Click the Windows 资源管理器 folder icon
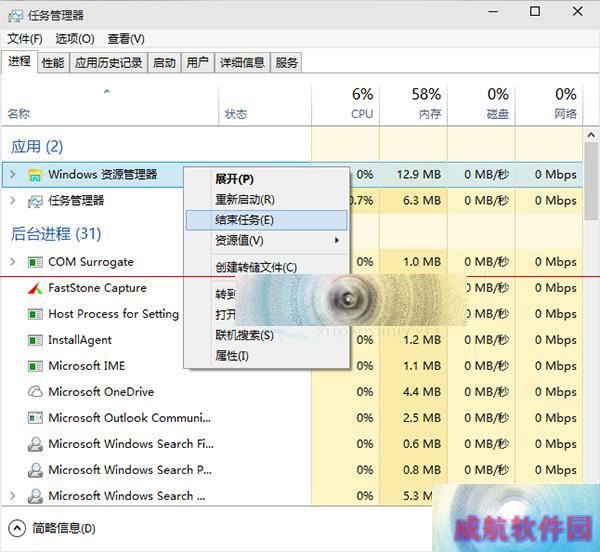 pos(35,175)
